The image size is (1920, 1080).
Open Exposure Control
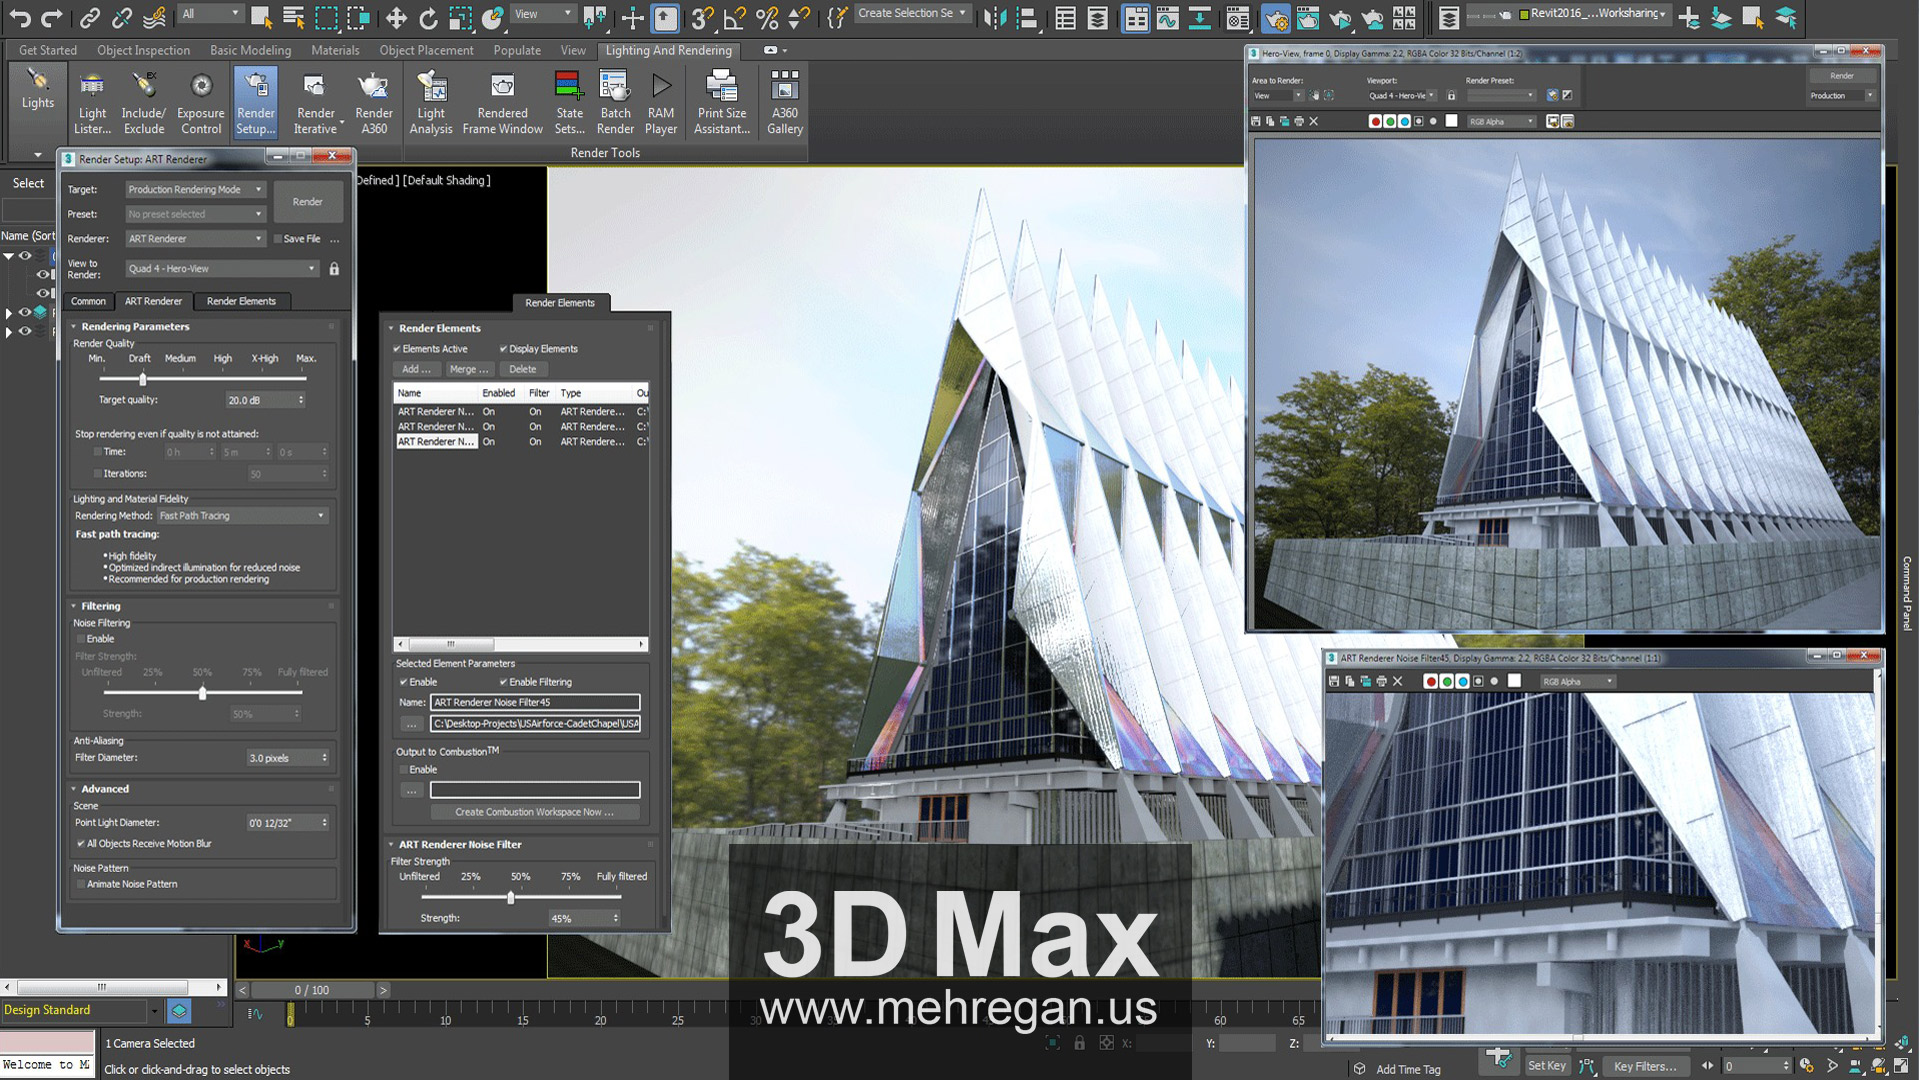200,103
